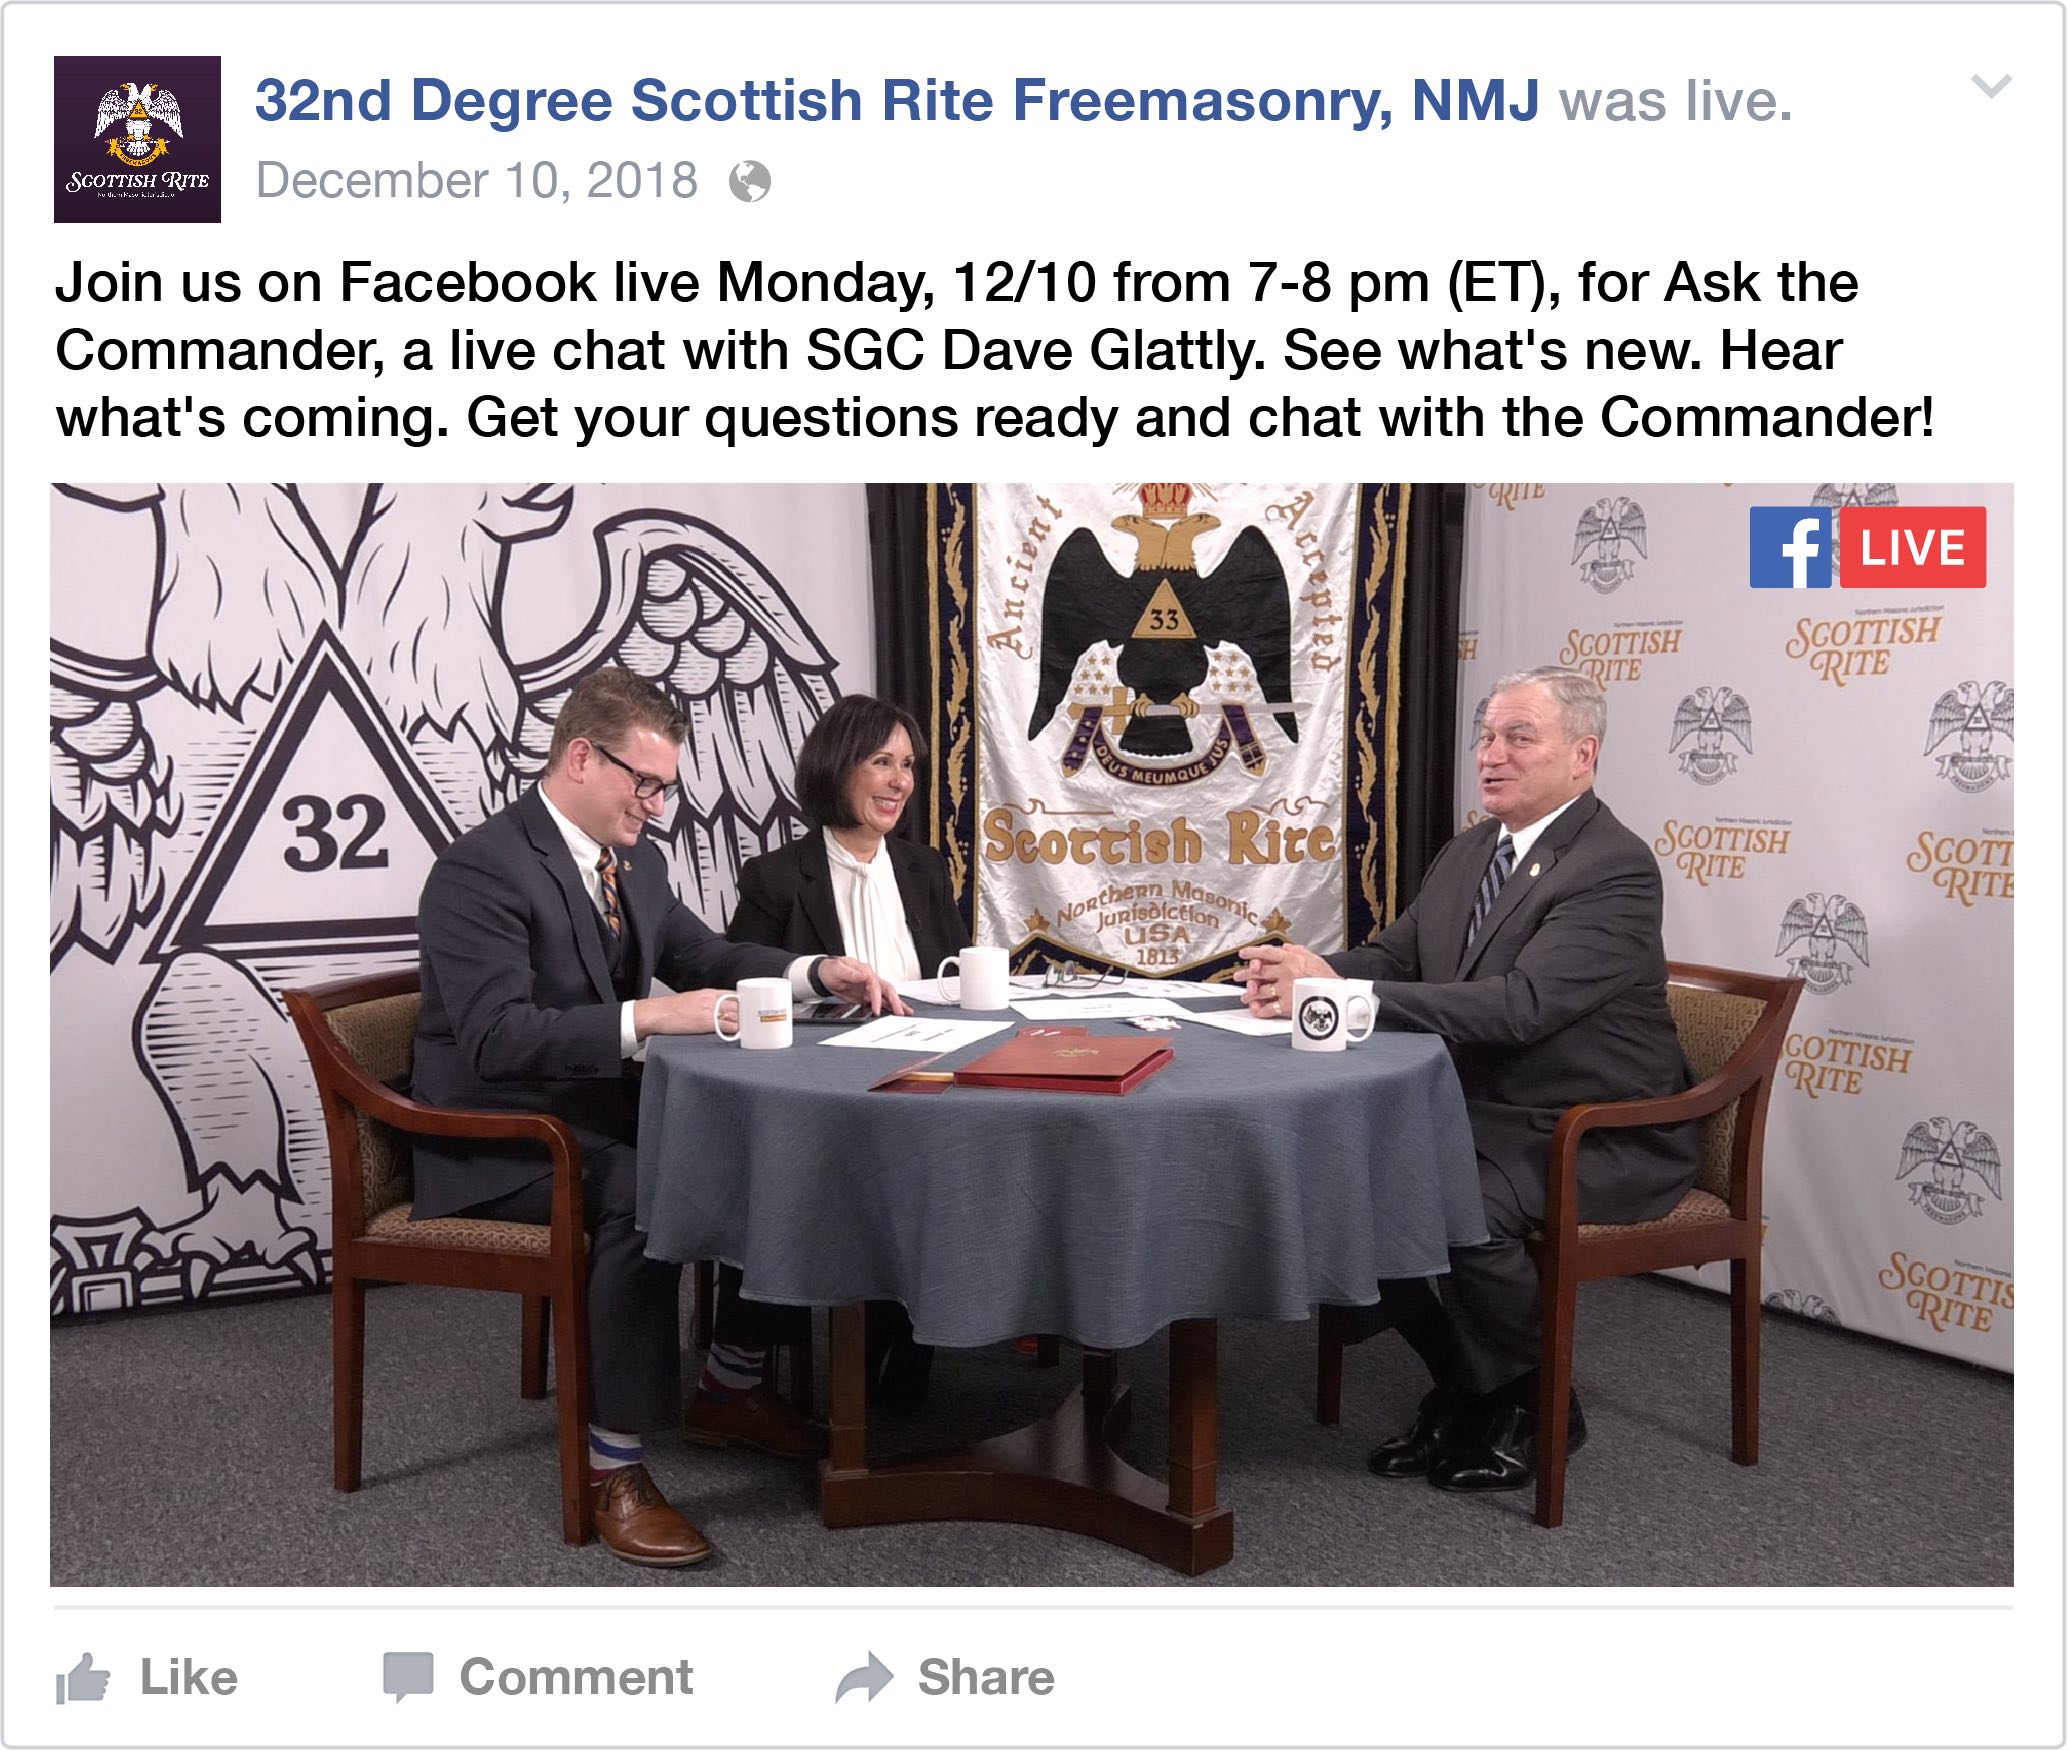Screen dimensions: 2068x1751
Task: Click the Comment button text
Action: tap(576, 1677)
